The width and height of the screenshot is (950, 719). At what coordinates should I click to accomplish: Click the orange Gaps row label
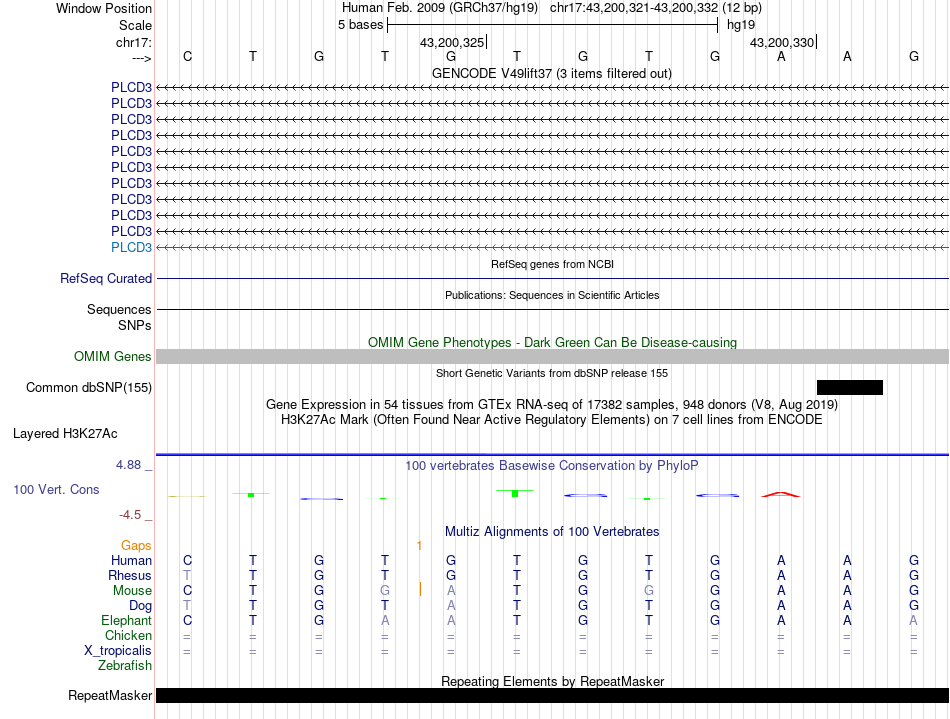(x=136, y=546)
